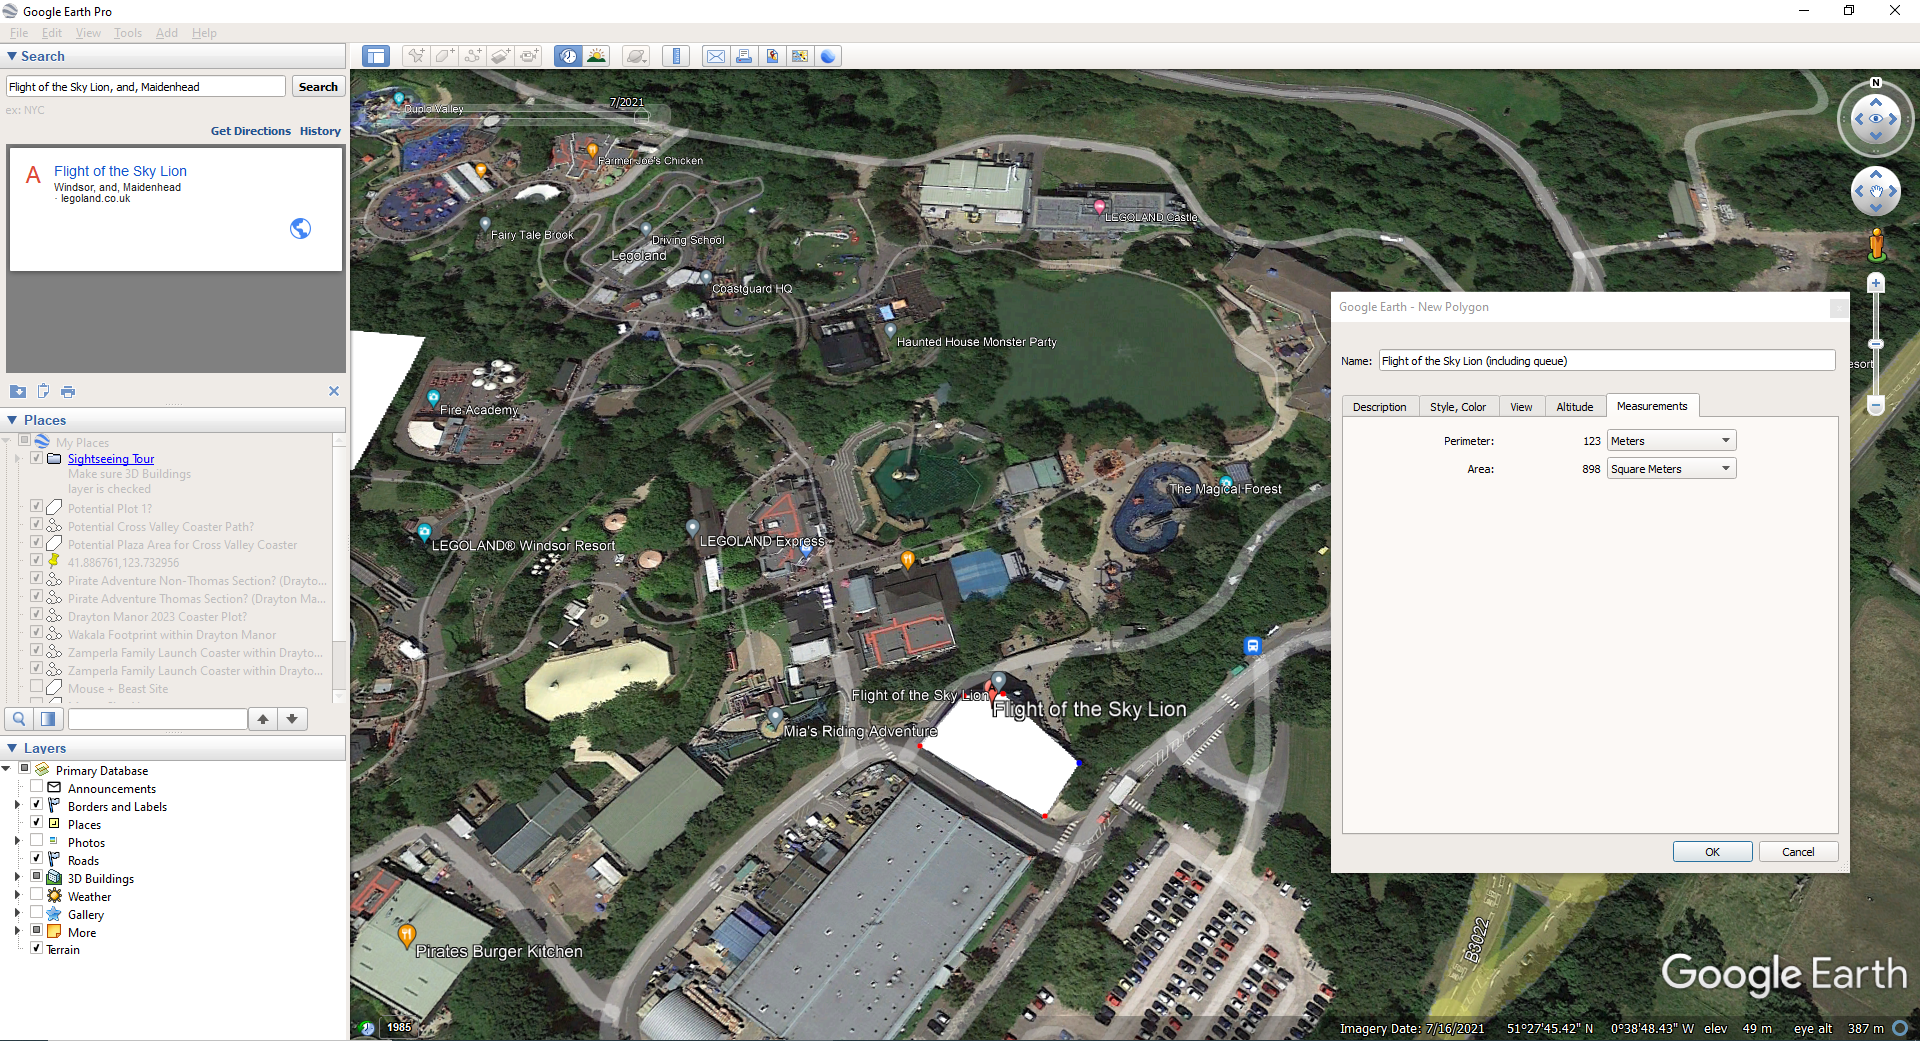Toggle Roads layer checkbox

point(37,859)
